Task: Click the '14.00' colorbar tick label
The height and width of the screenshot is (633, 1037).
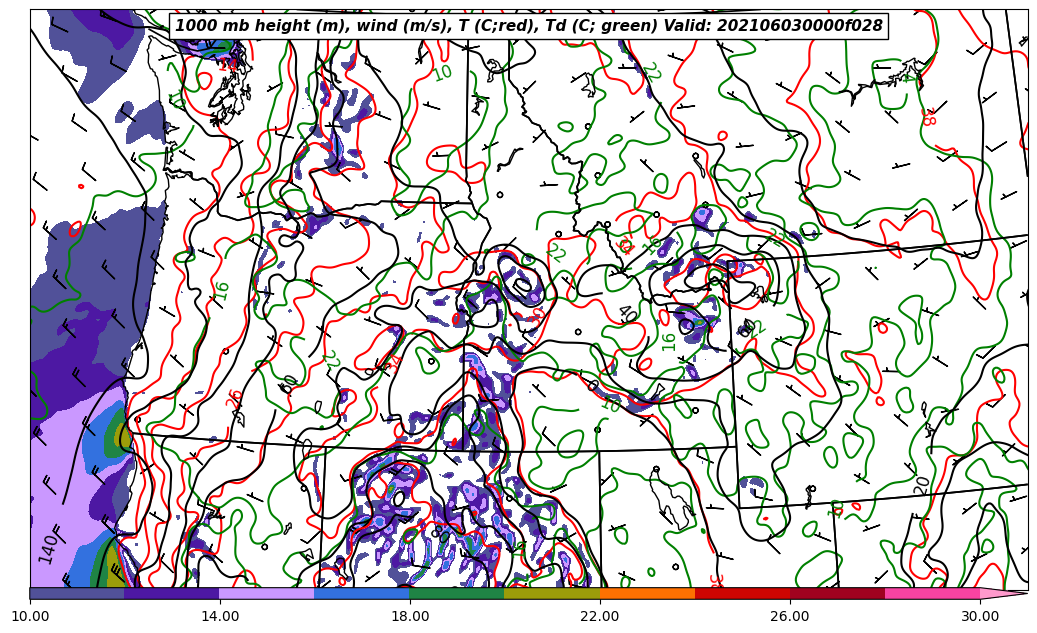Action: 220,616
